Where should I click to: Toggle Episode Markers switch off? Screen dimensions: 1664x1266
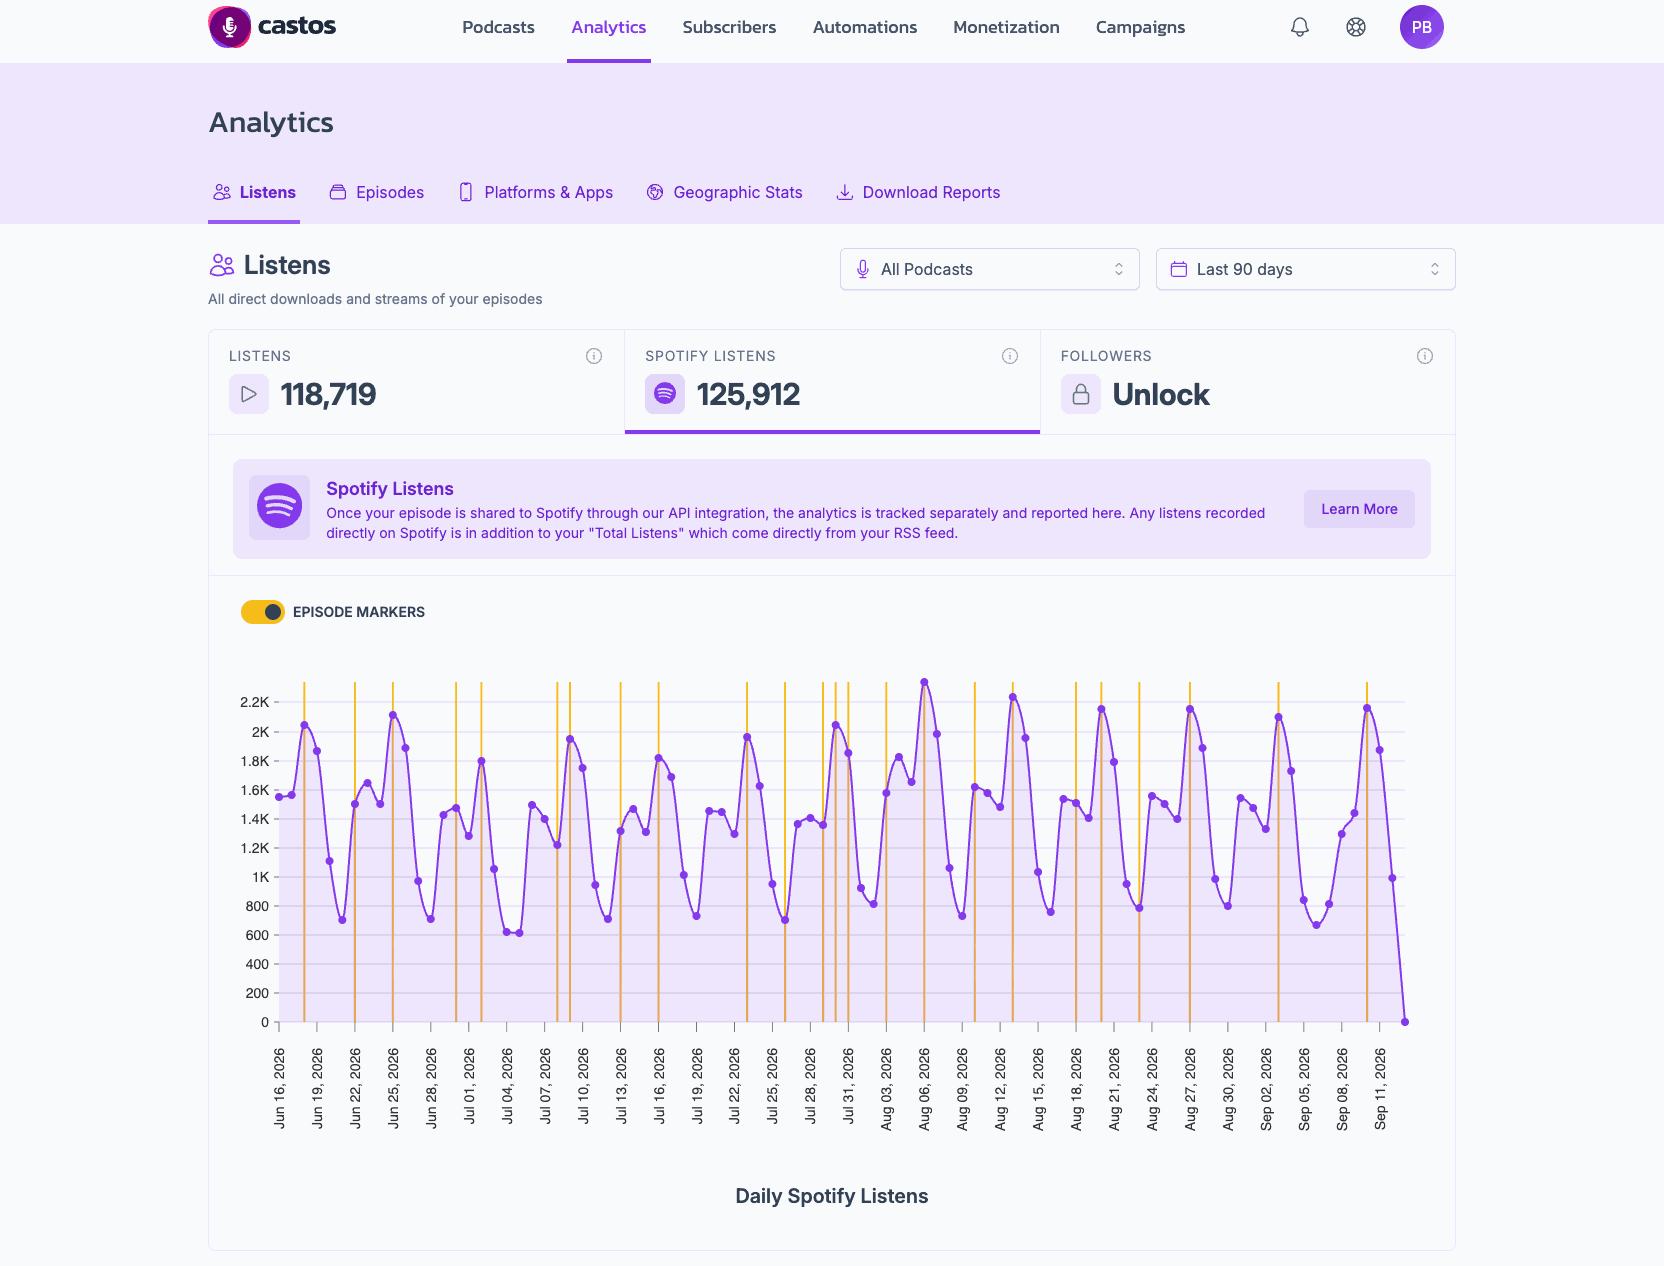pos(263,612)
